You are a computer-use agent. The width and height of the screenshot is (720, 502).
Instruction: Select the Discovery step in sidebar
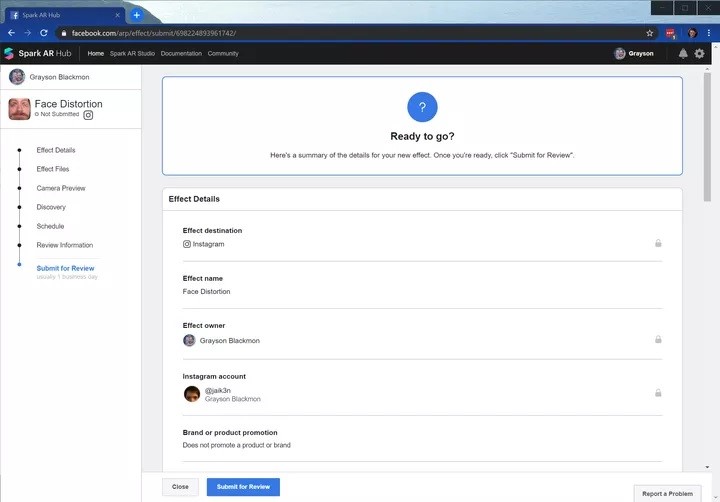(x=51, y=207)
